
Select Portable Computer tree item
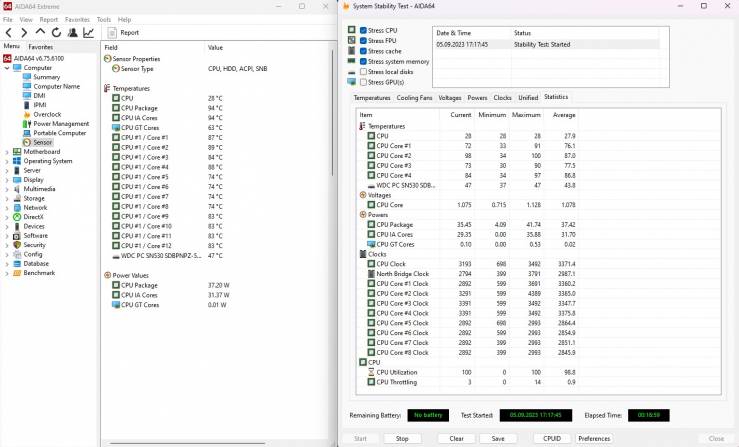click(59, 133)
